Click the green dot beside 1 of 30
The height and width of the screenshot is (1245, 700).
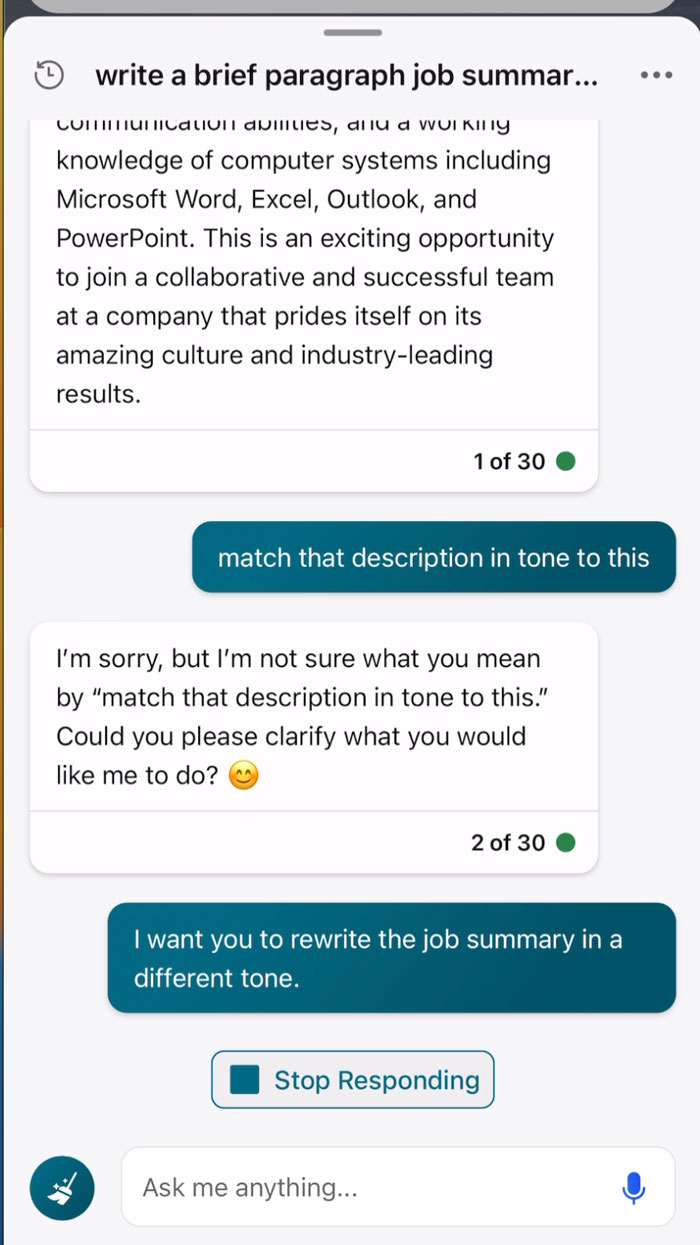point(565,461)
